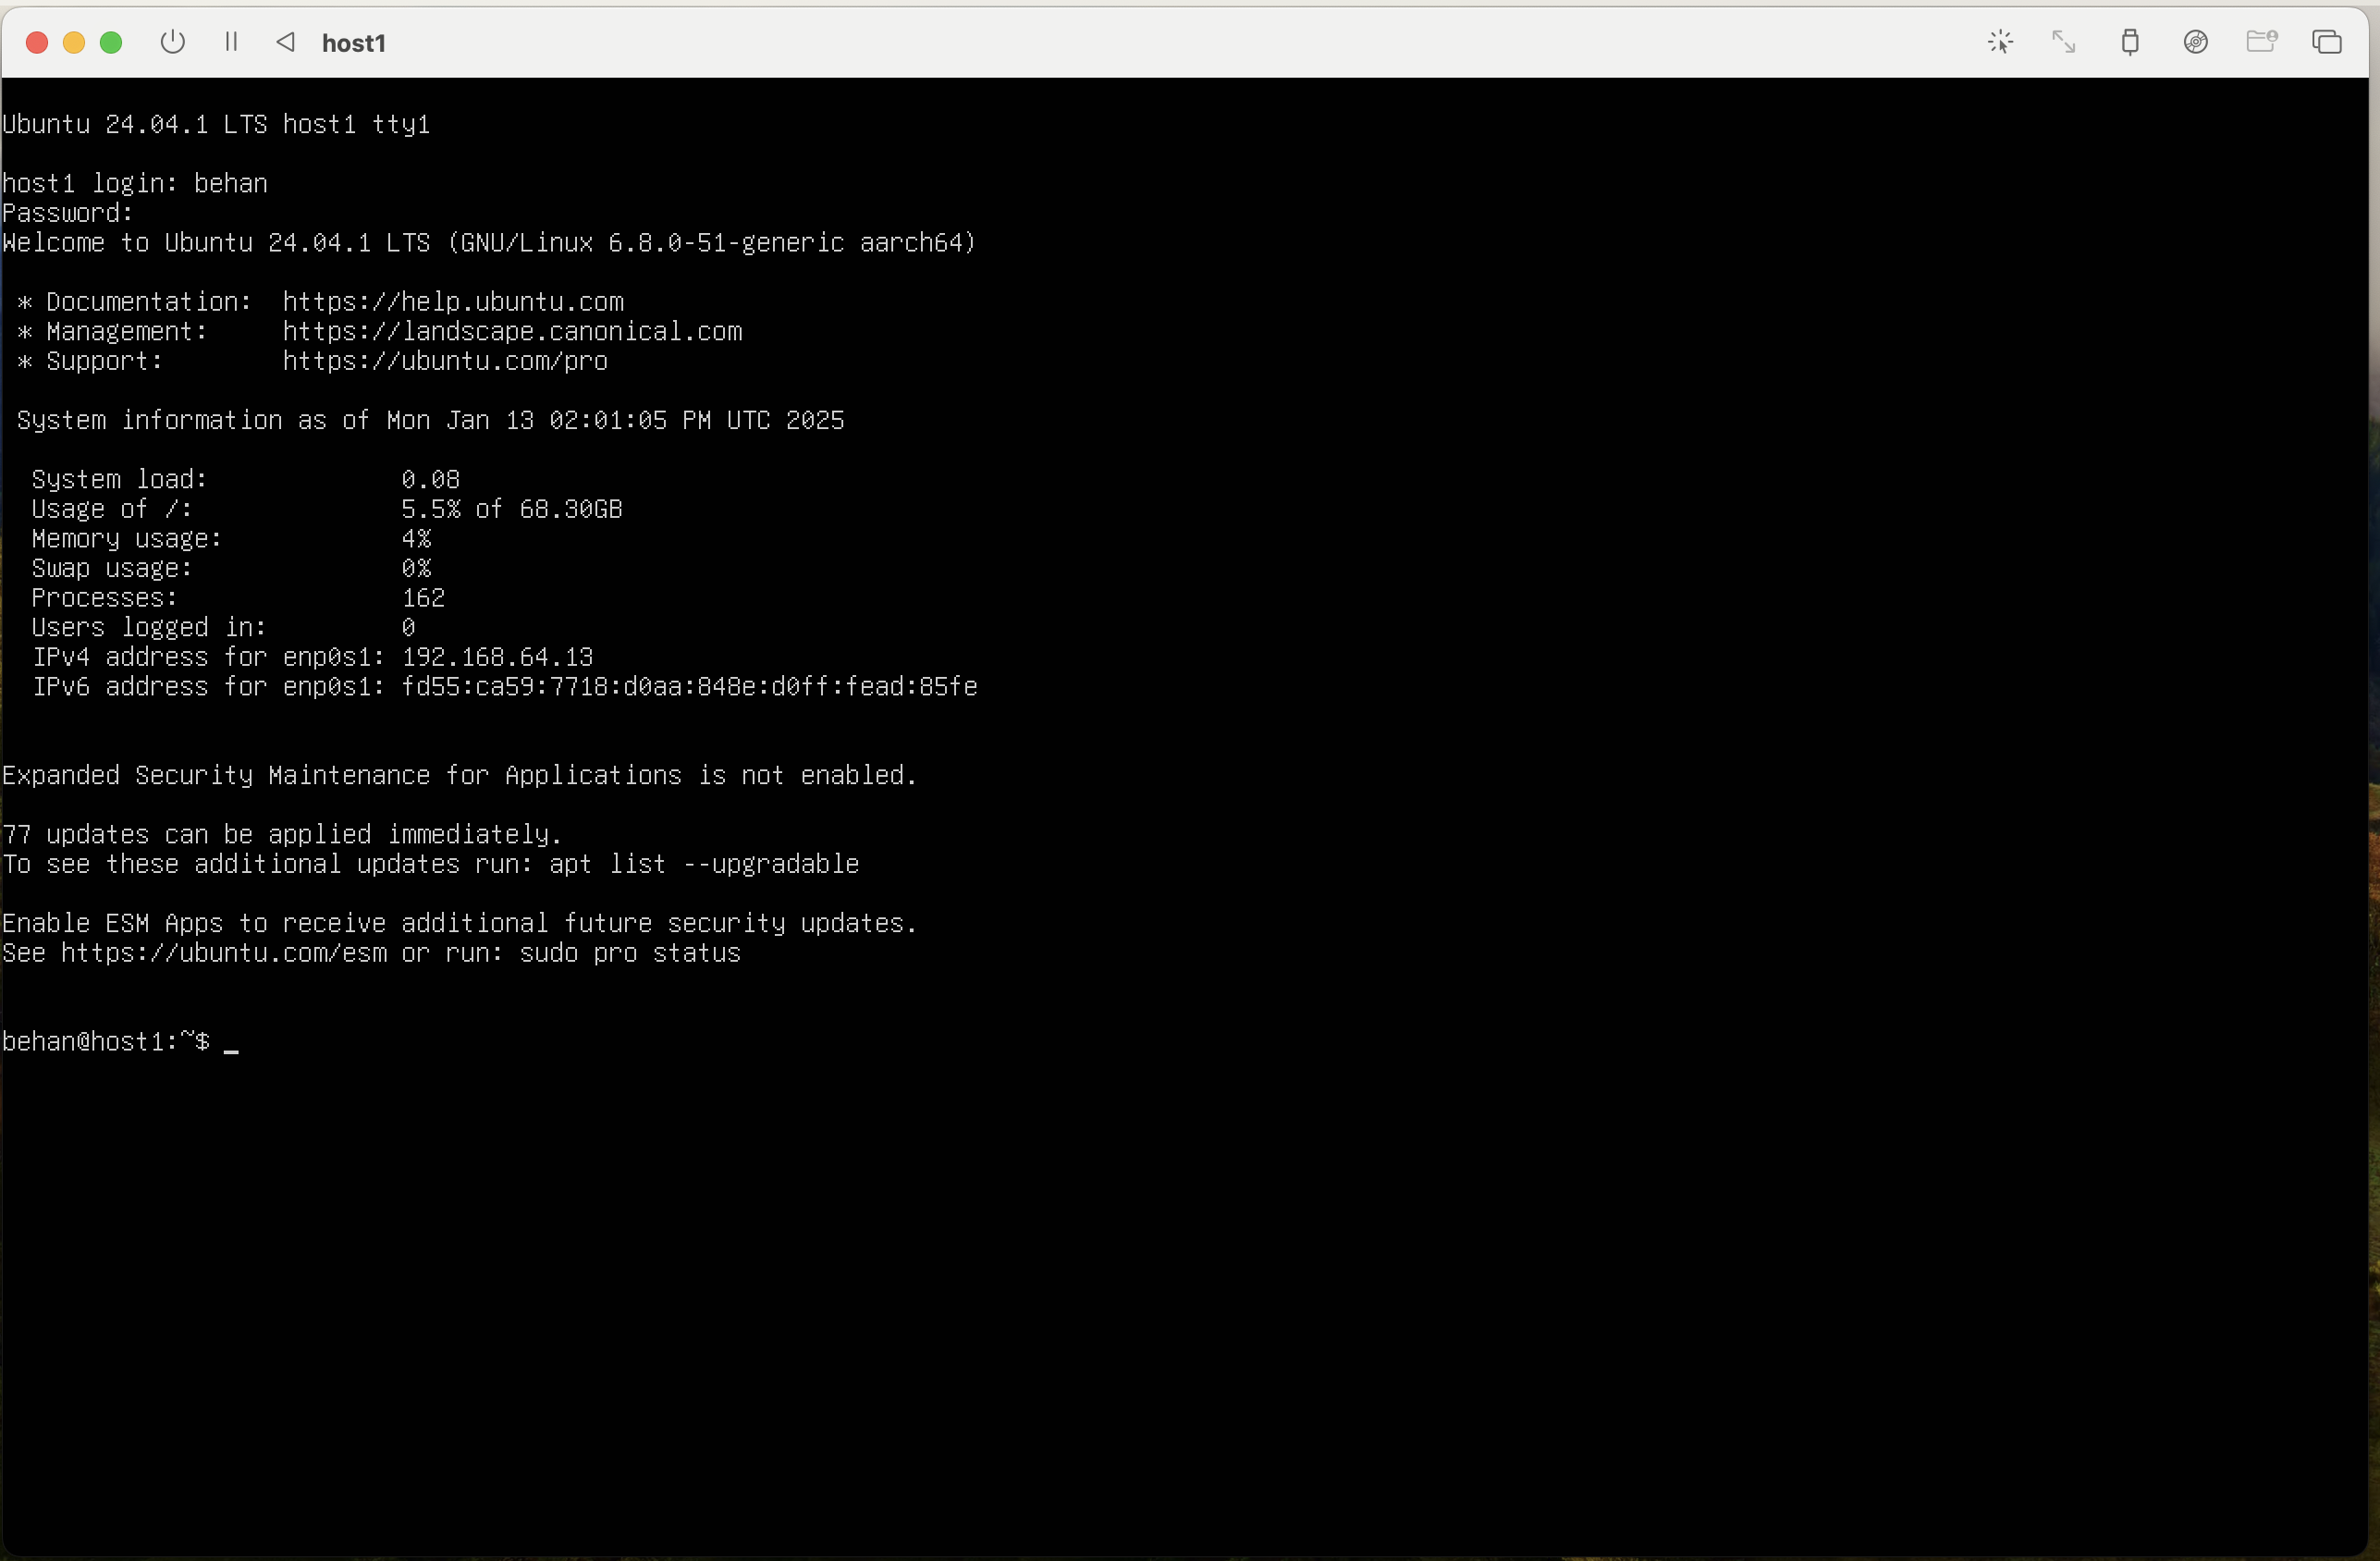The height and width of the screenshot is (1561, 2380).
Task: Click the Processes count 162
Action: click(x=423, y=598)
